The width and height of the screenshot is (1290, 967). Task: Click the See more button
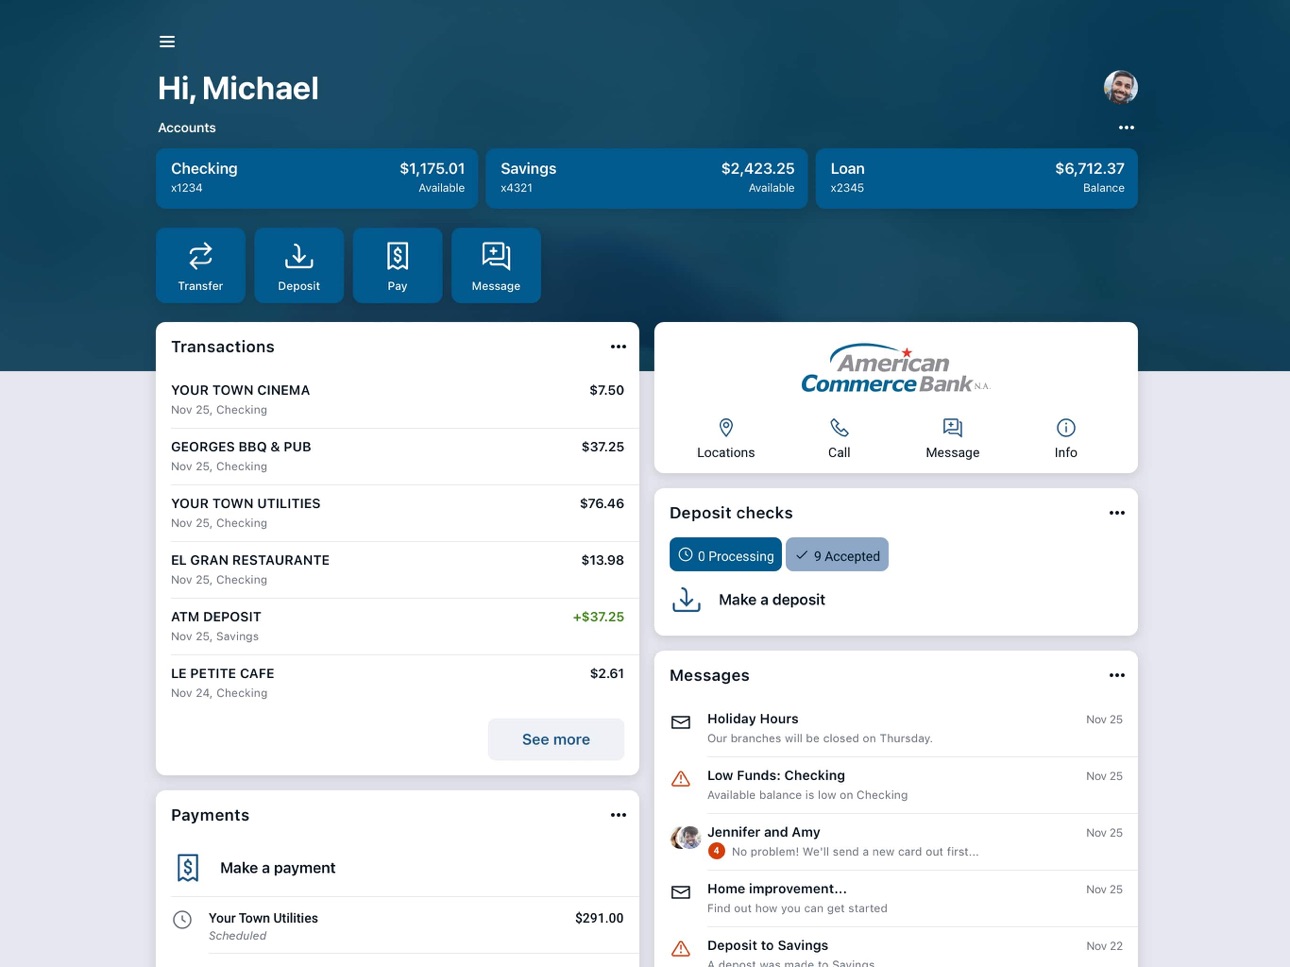click(556, 739)
